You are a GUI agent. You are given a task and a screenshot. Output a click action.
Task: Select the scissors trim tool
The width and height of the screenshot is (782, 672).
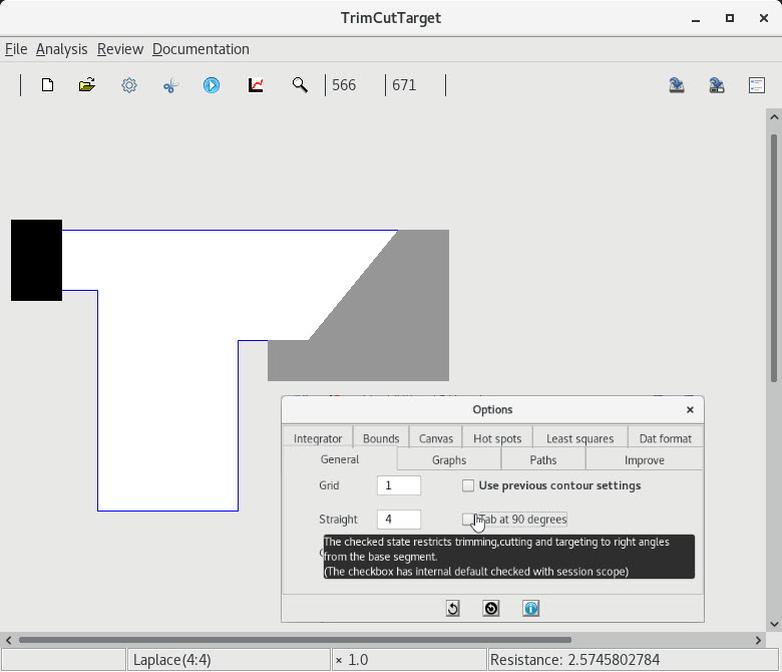coord(170,85)
